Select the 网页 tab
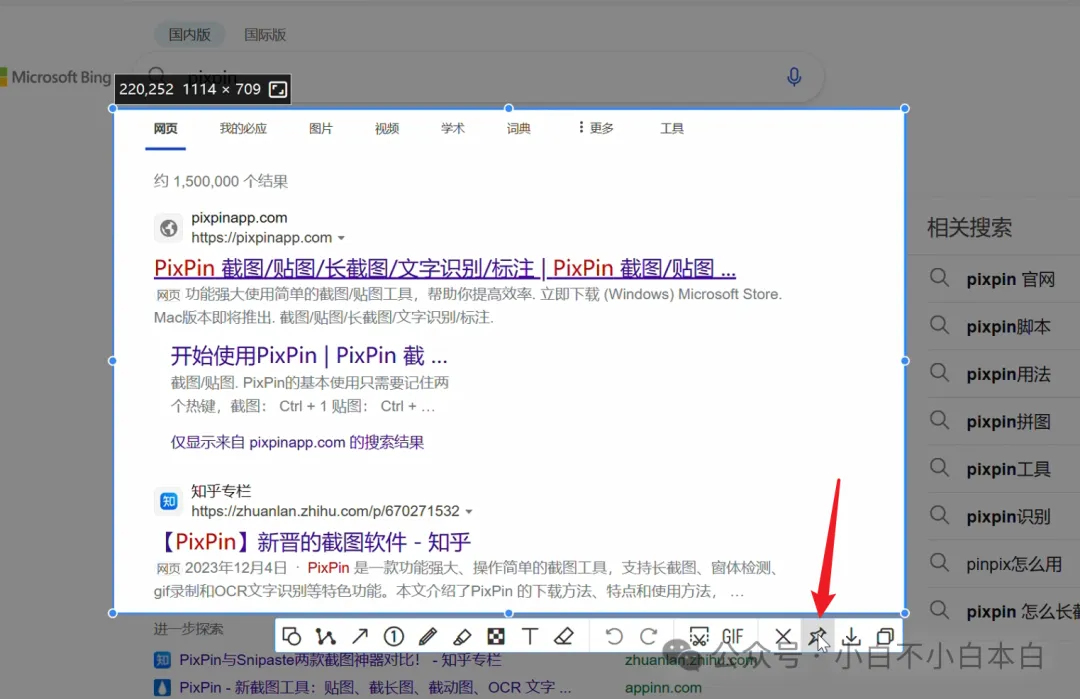The image size is (1080, 699). (x=165, y=128)
